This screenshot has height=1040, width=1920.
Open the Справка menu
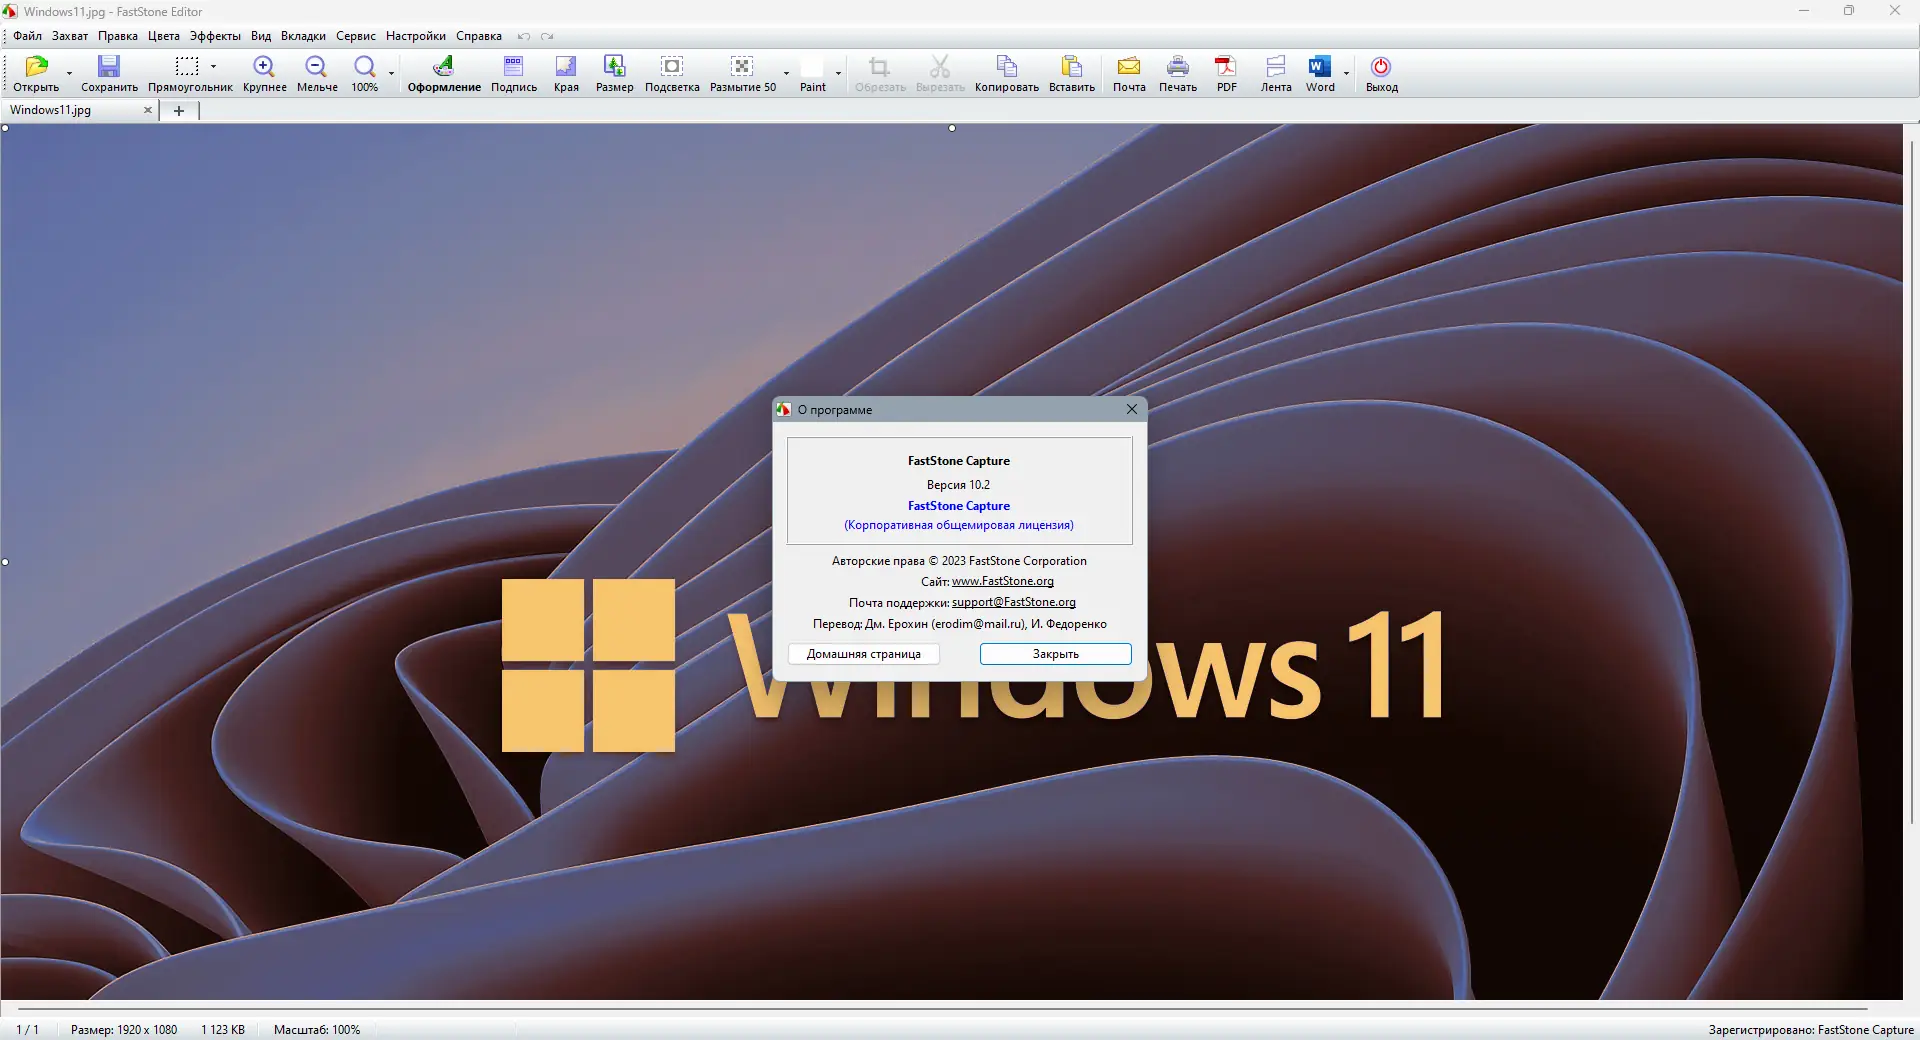click(x=479, y=36)
